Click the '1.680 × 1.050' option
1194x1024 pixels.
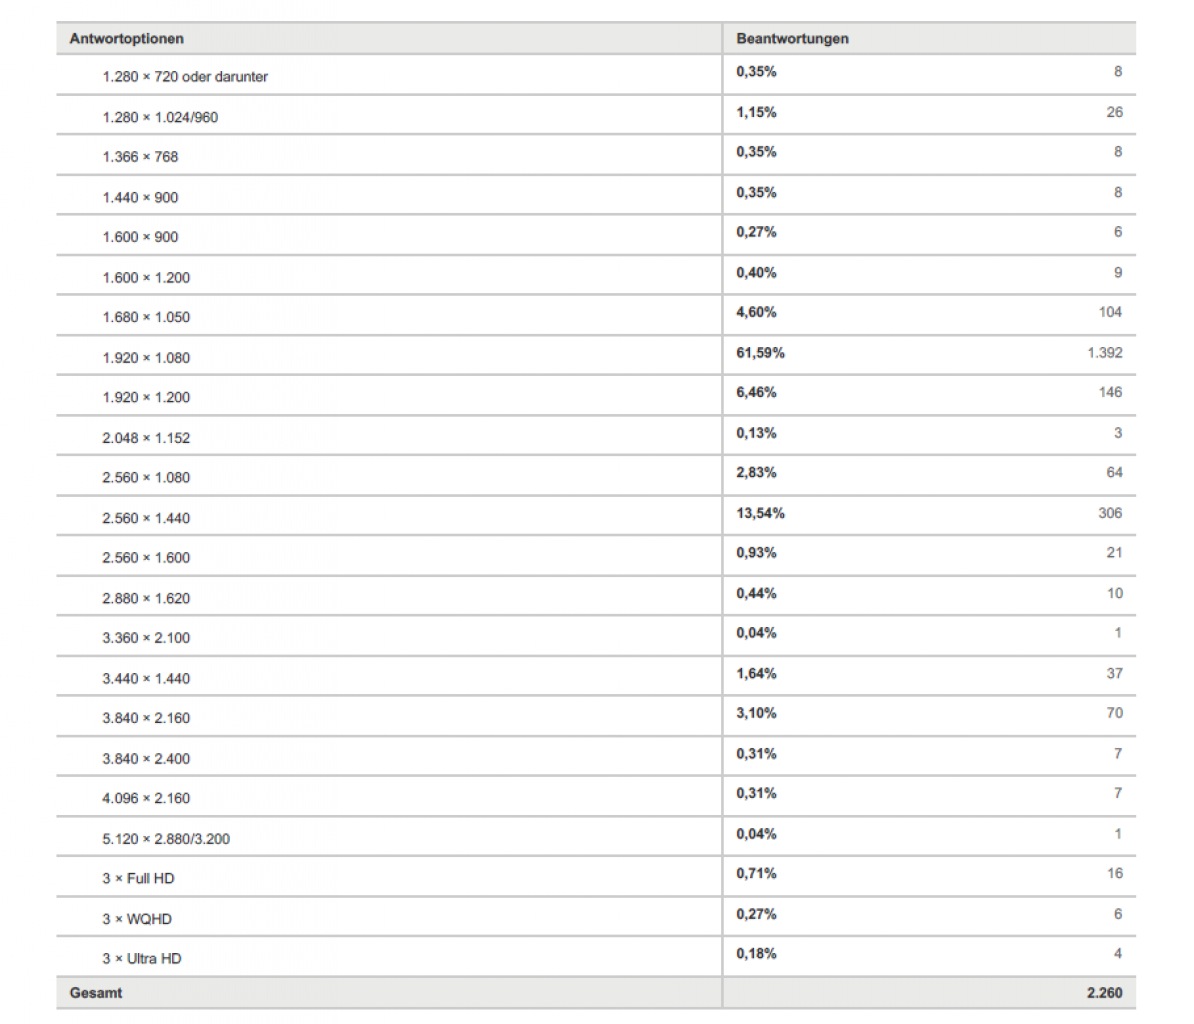coord(146,317)
